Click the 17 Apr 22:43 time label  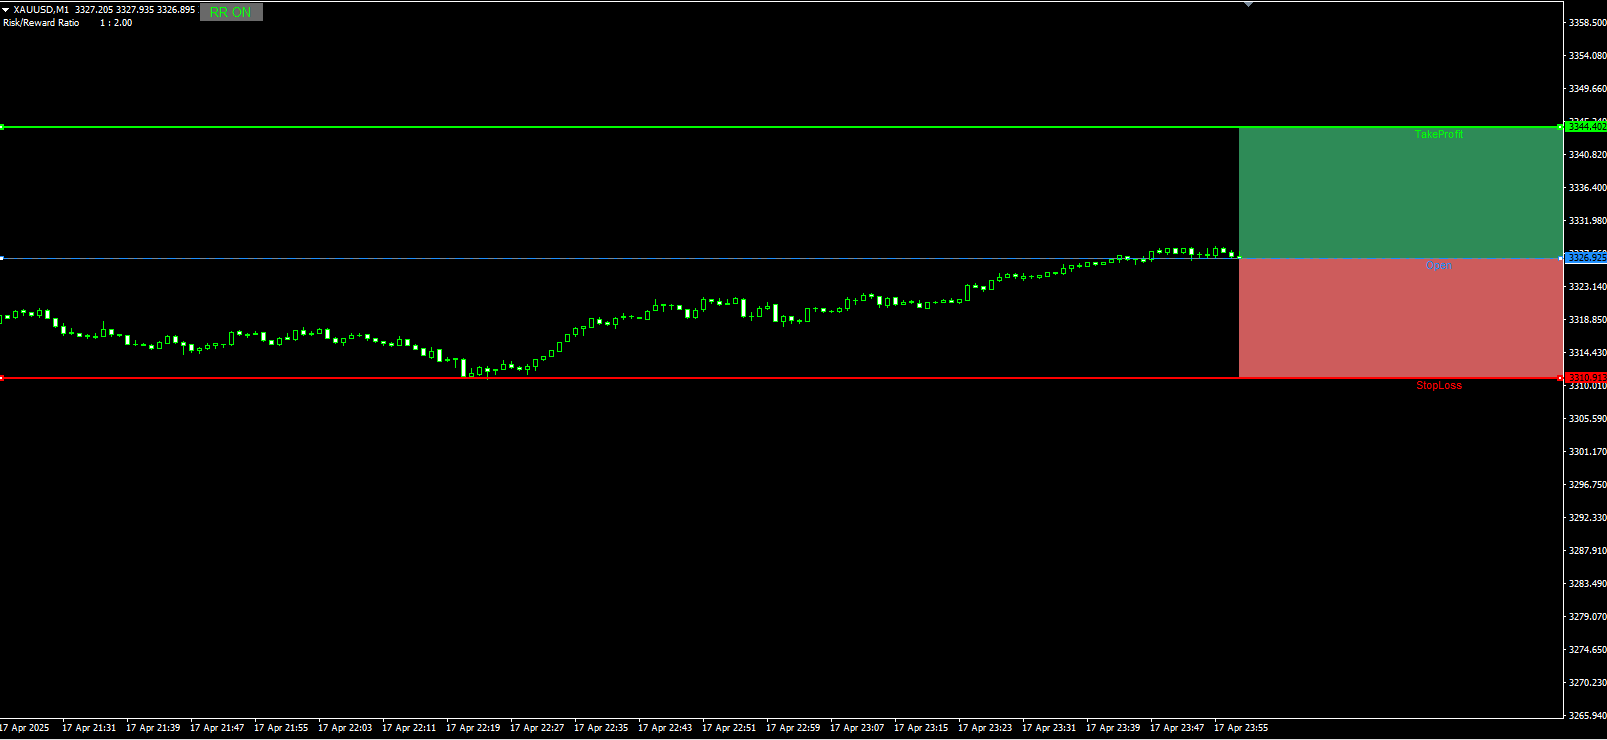[665, 728]
